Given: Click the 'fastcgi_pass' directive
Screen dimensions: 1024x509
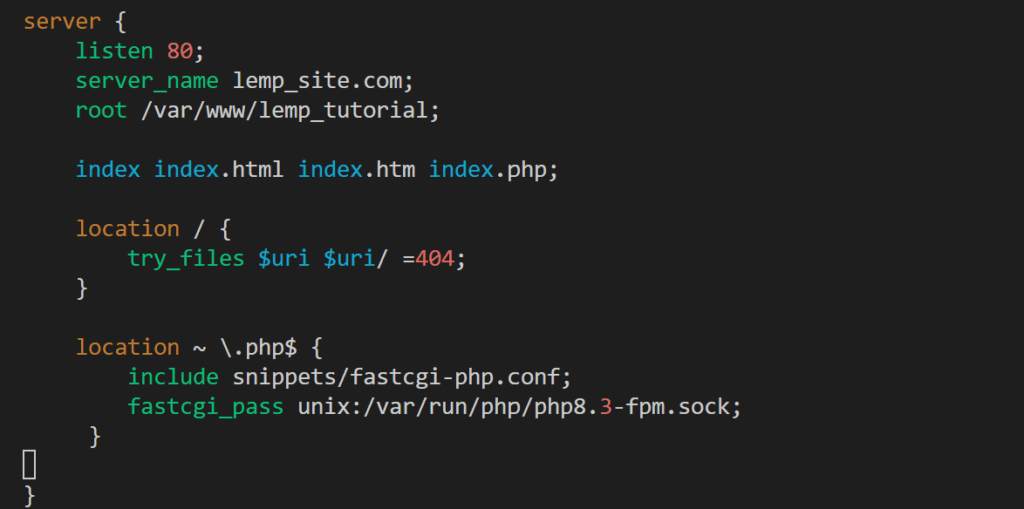Looking at the screenshot, I should (206, 407).
